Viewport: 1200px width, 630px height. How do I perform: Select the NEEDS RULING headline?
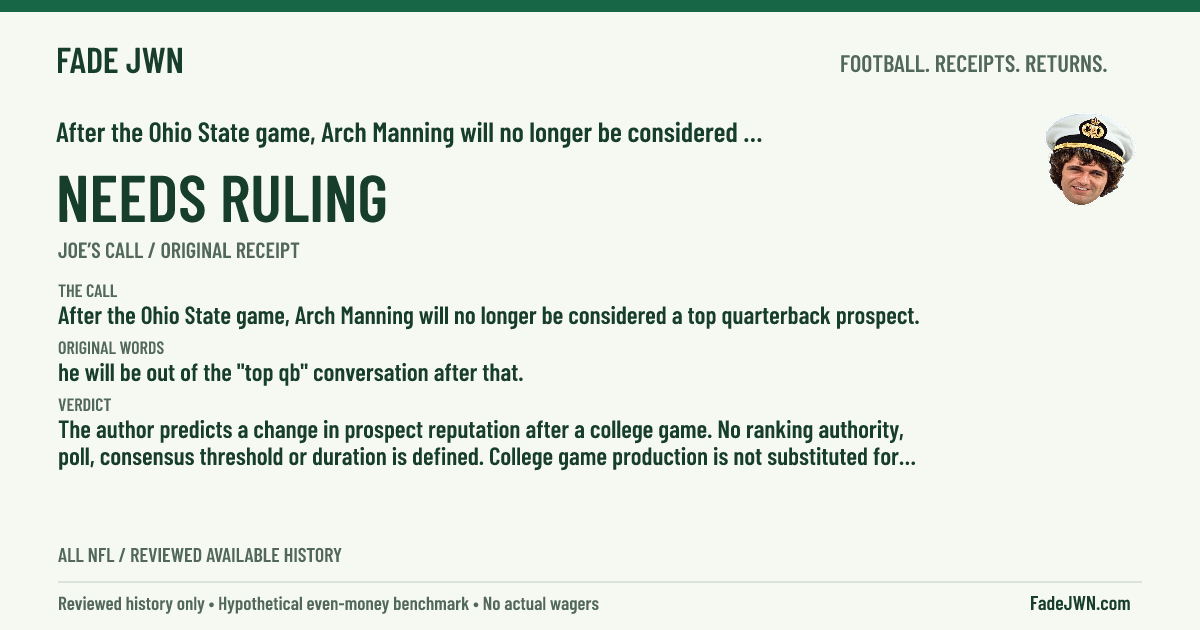(x=222, y=199)
